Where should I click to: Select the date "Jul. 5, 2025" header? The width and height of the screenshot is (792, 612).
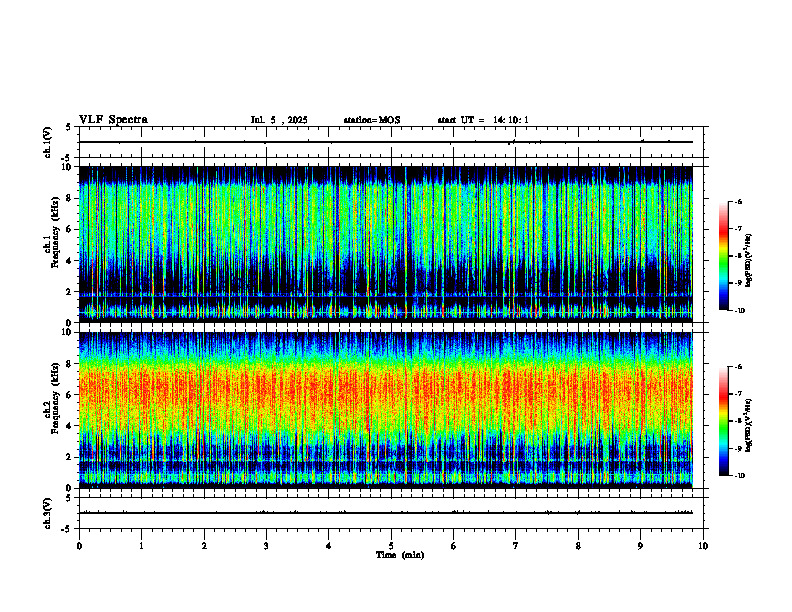pyautogui.click(x=279, y=120)
